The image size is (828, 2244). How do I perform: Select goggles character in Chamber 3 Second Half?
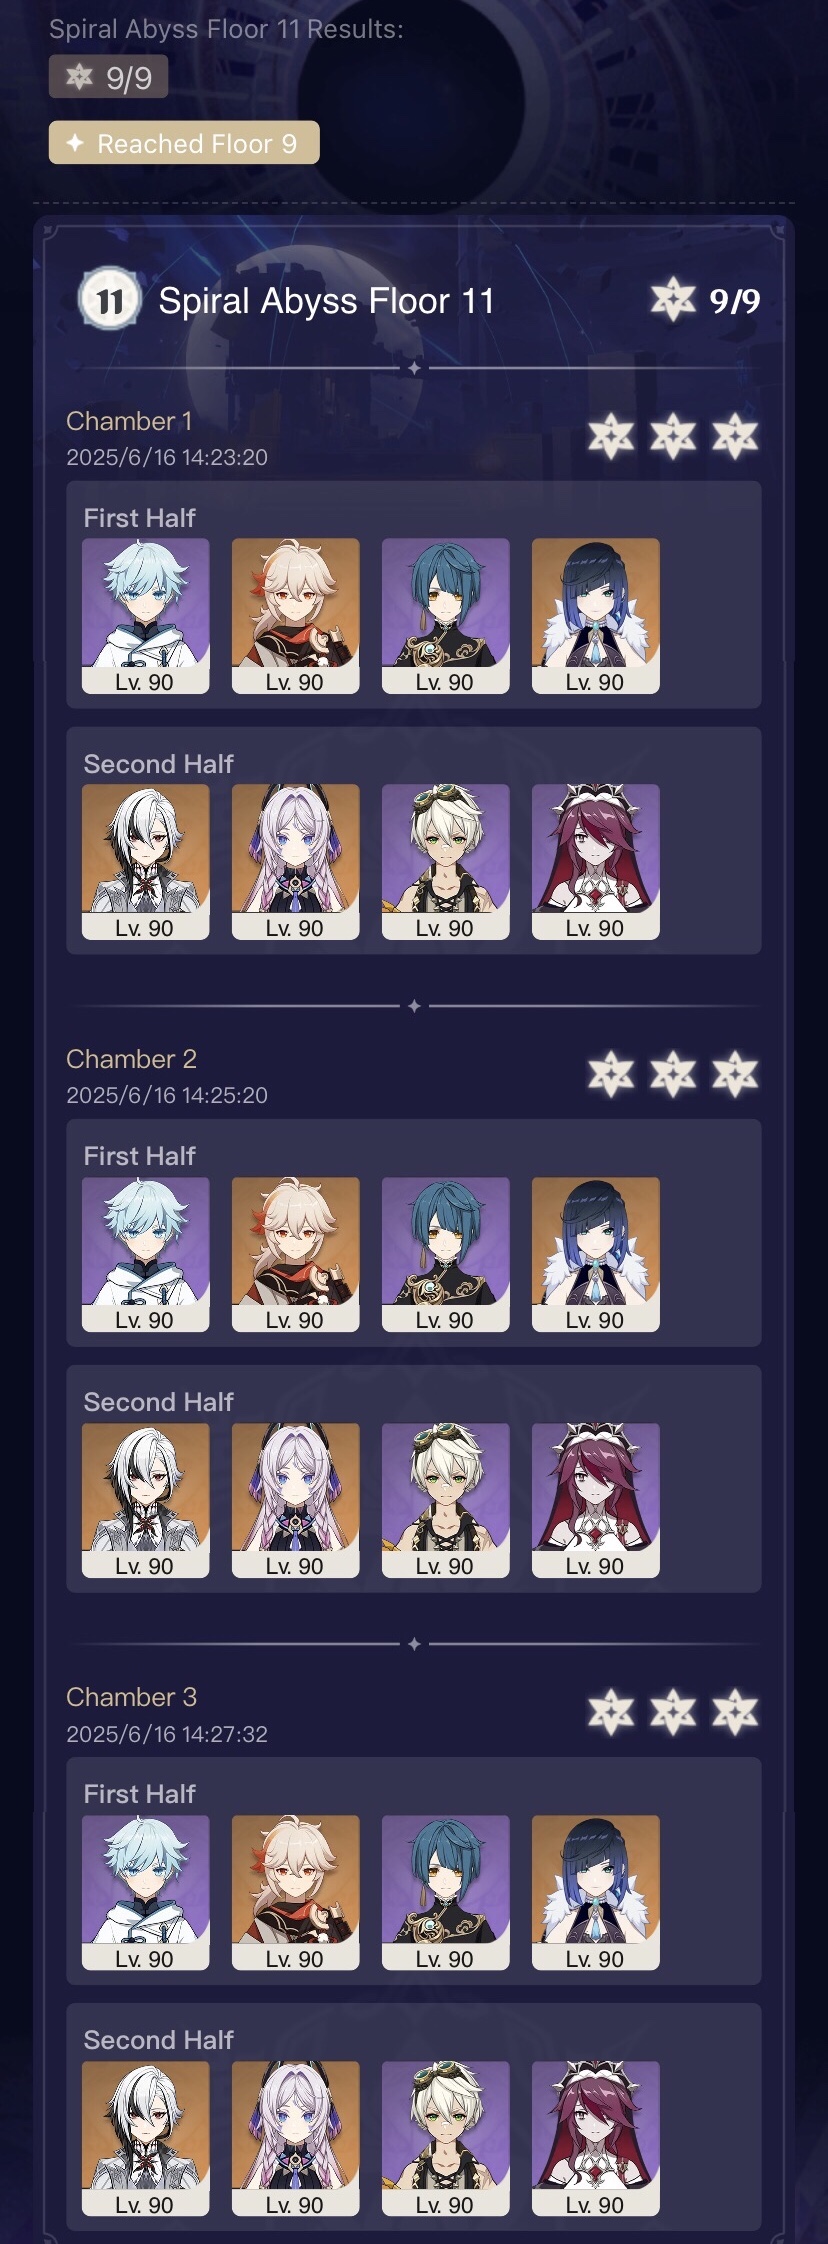(446, 2138)
